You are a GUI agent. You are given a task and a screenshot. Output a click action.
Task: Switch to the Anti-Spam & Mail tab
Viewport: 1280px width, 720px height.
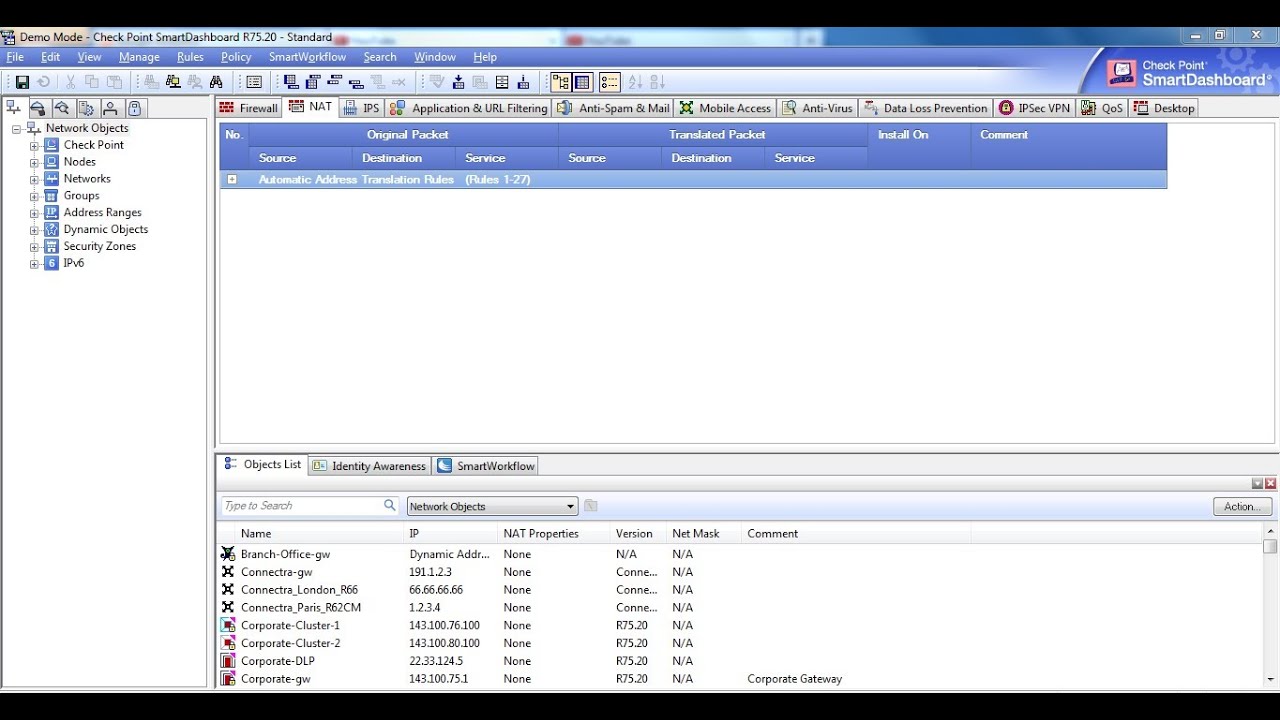(x=613, y=108)
